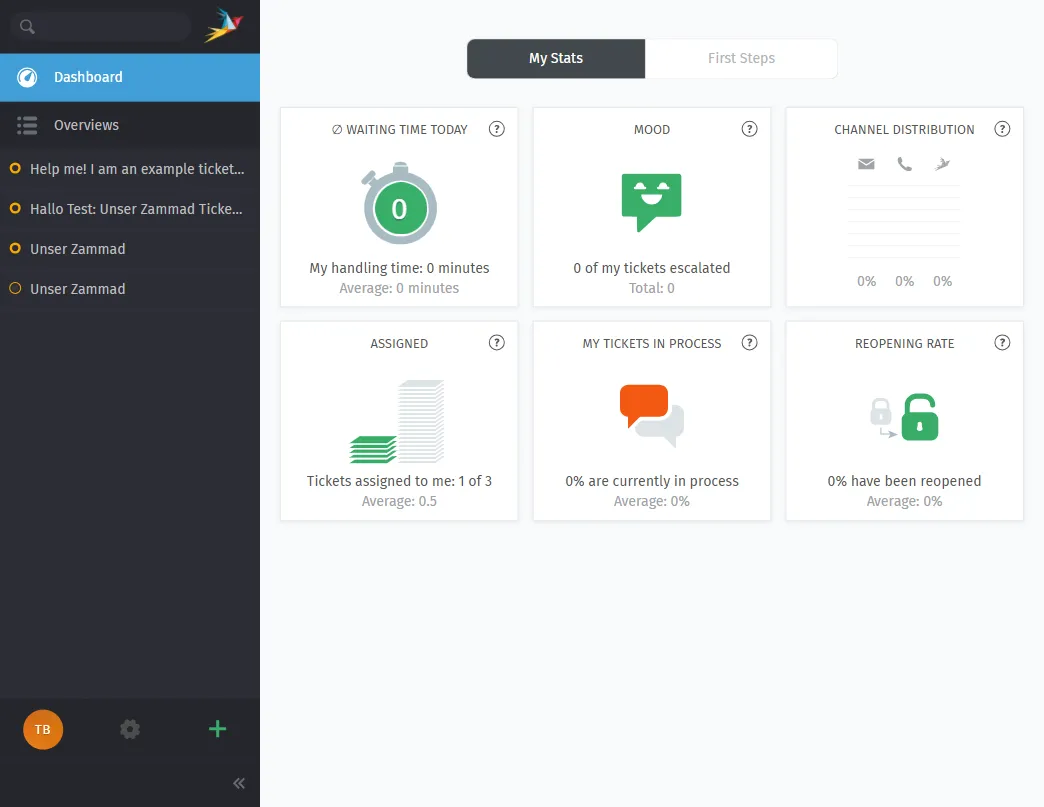Click the status dot on Hallo Test ticket
The height and width of the screenshot is (807, 1044).
(x=15, y=209)
